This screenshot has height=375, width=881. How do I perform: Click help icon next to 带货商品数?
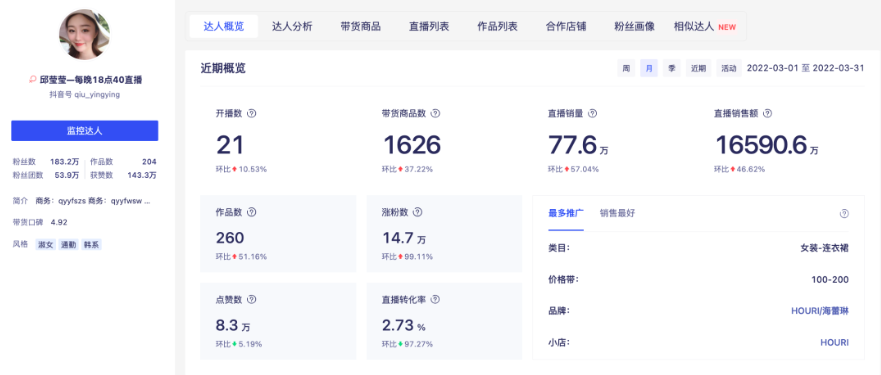(435, 113)
